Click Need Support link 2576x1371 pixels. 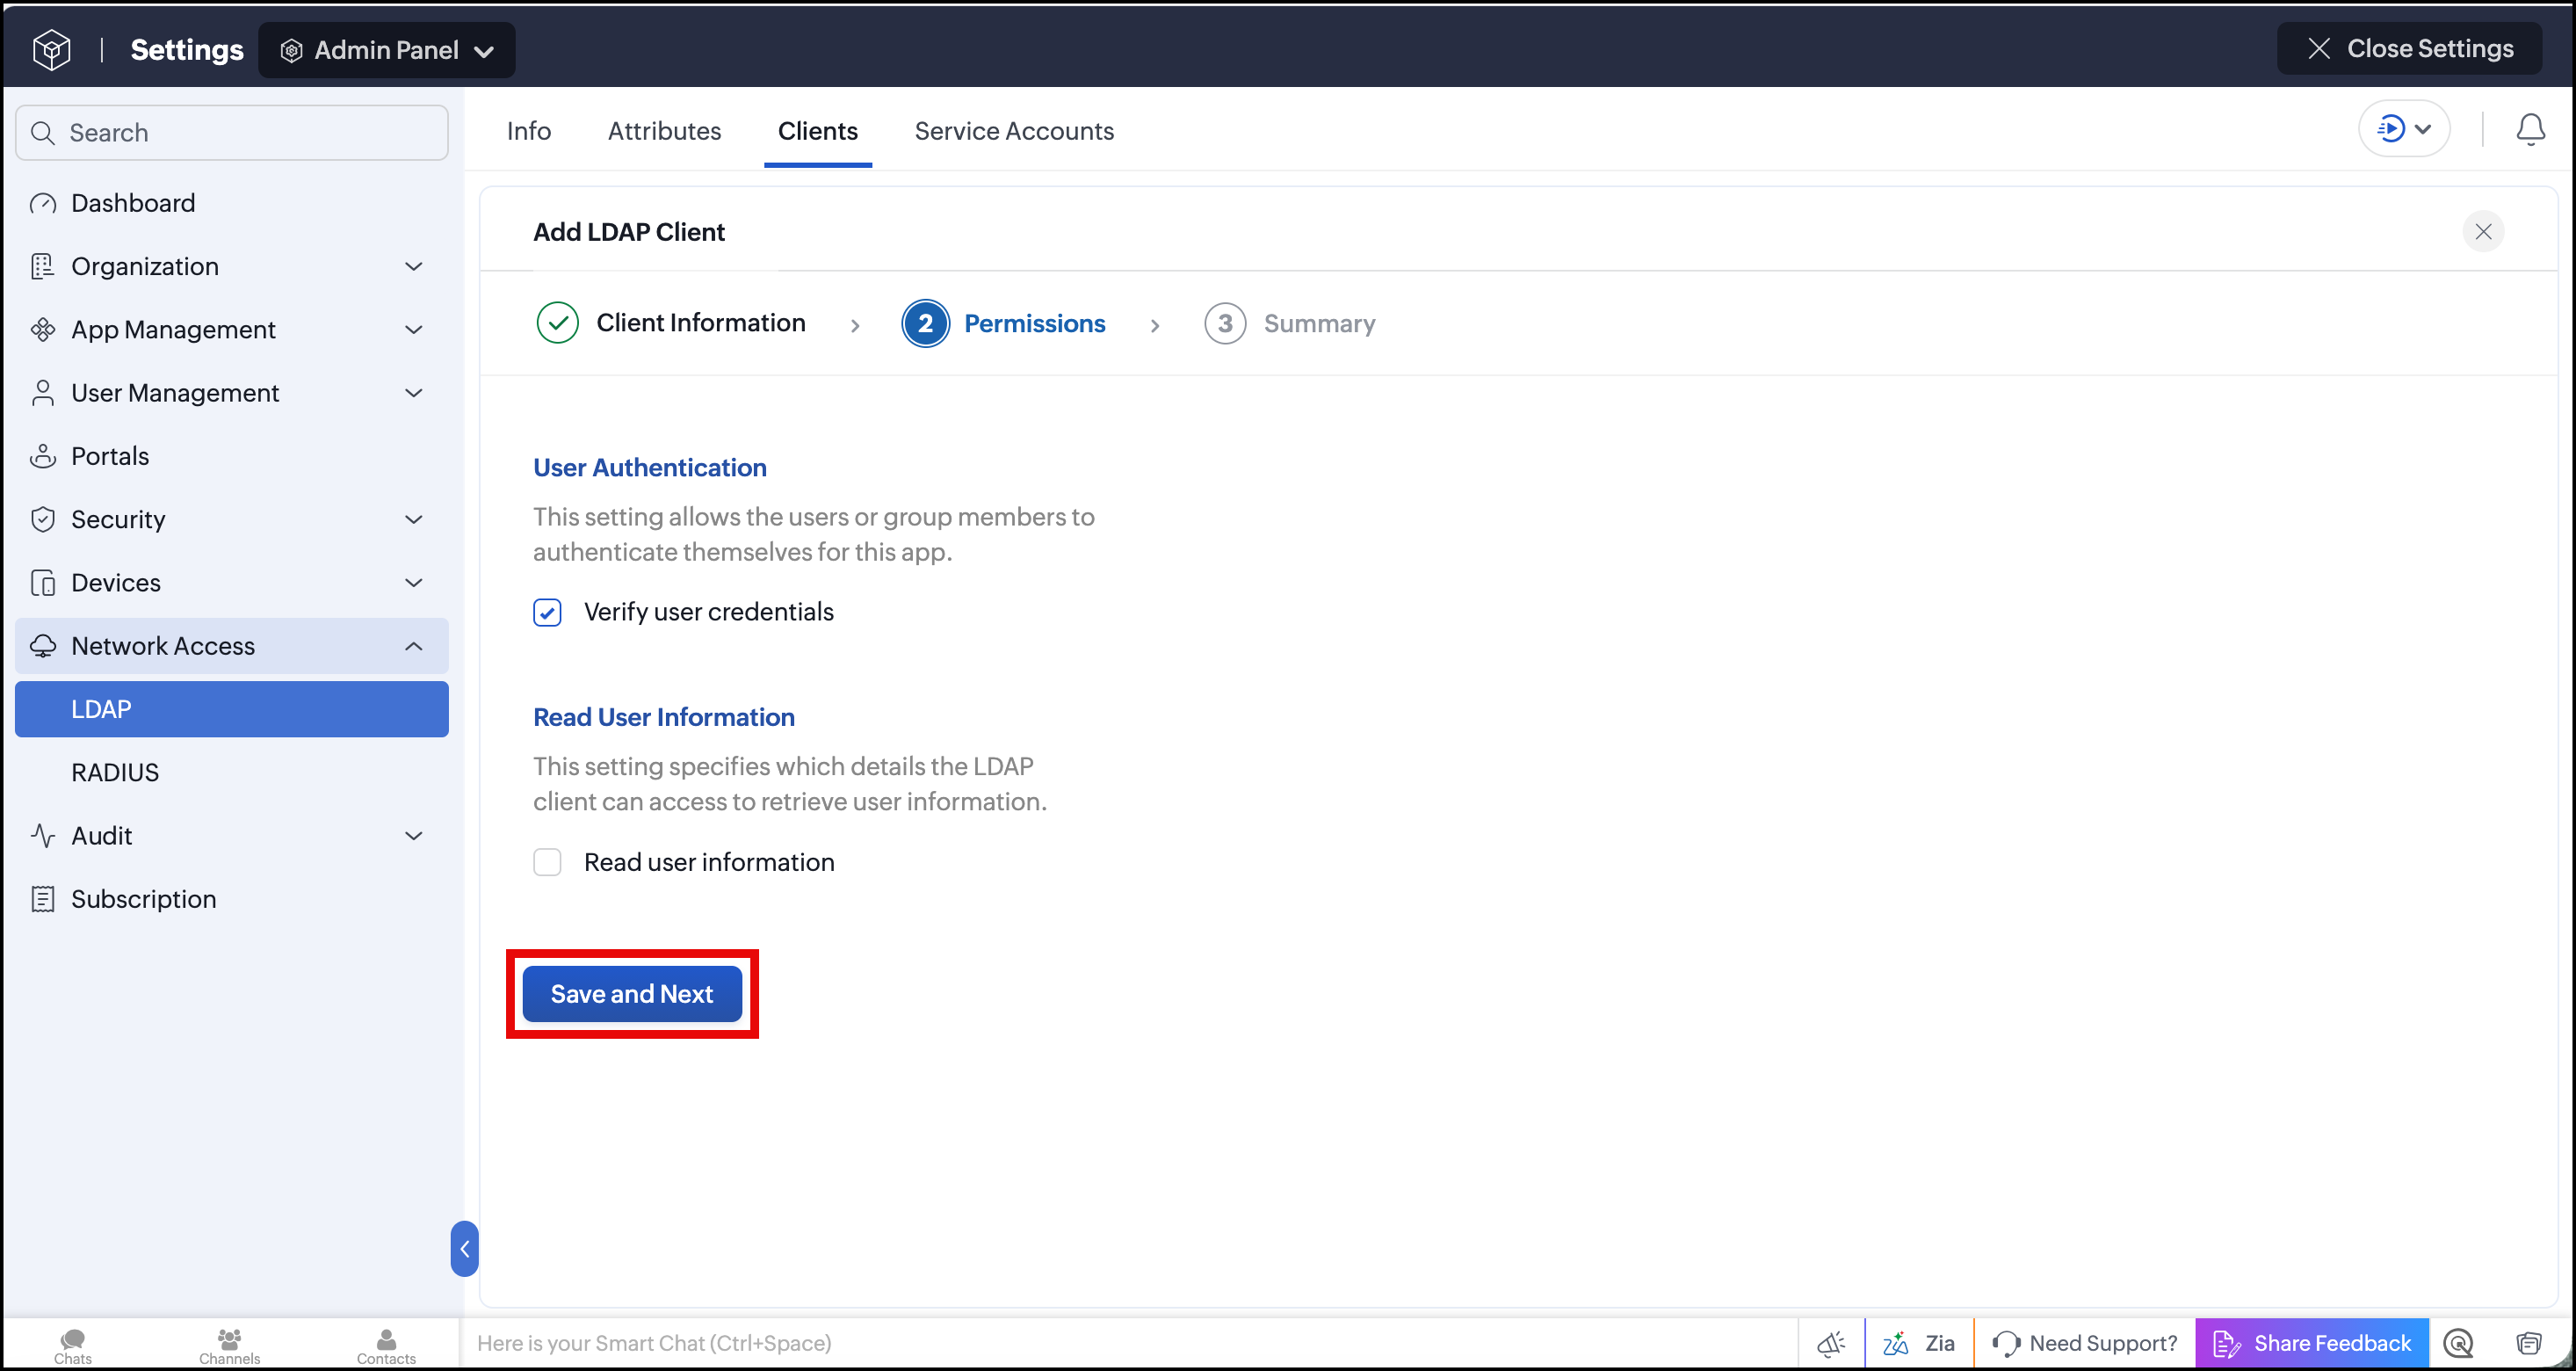click(2085, 1343)
